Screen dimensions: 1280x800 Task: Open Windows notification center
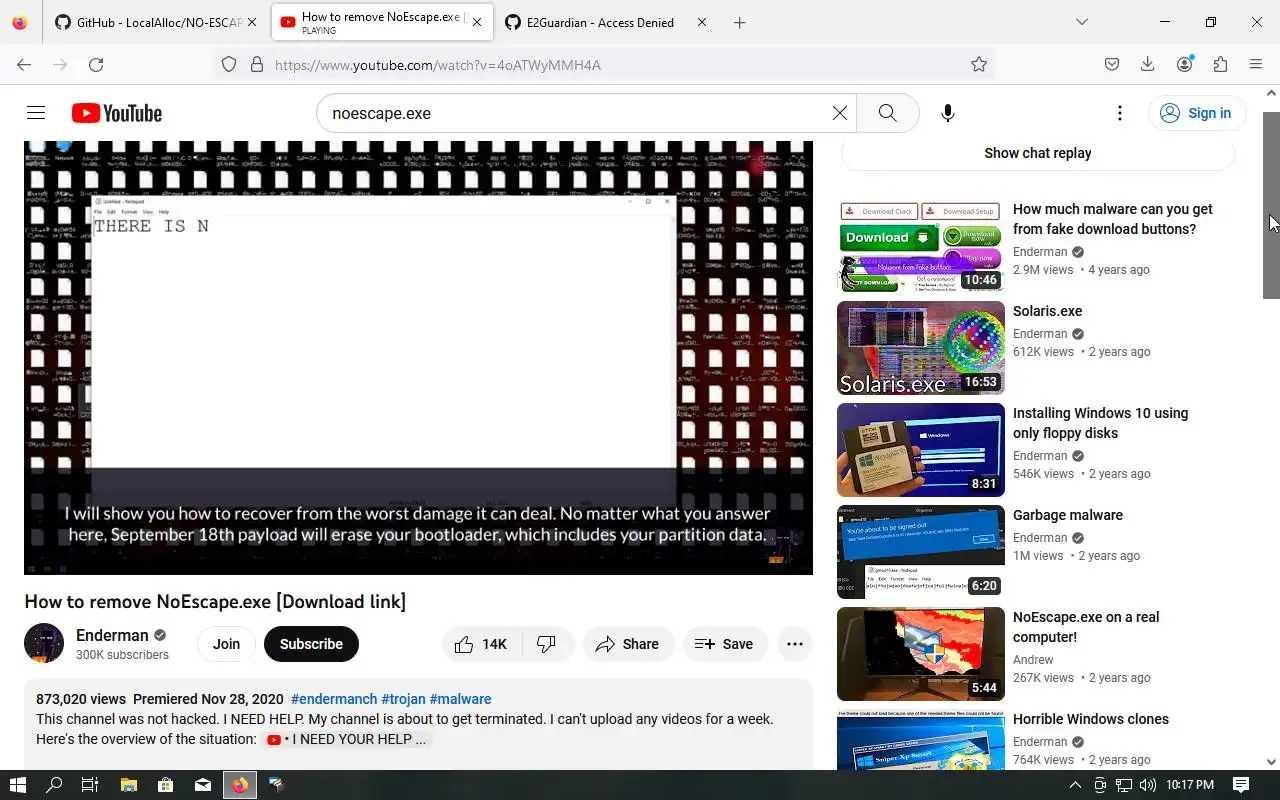pos(1241,785)
